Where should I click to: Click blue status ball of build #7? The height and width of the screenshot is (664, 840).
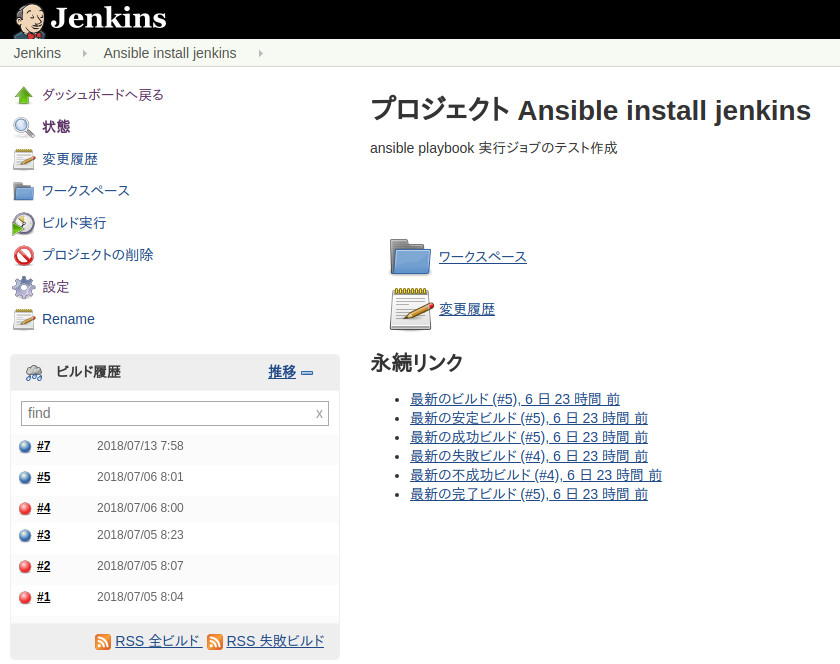pos(25,446)
